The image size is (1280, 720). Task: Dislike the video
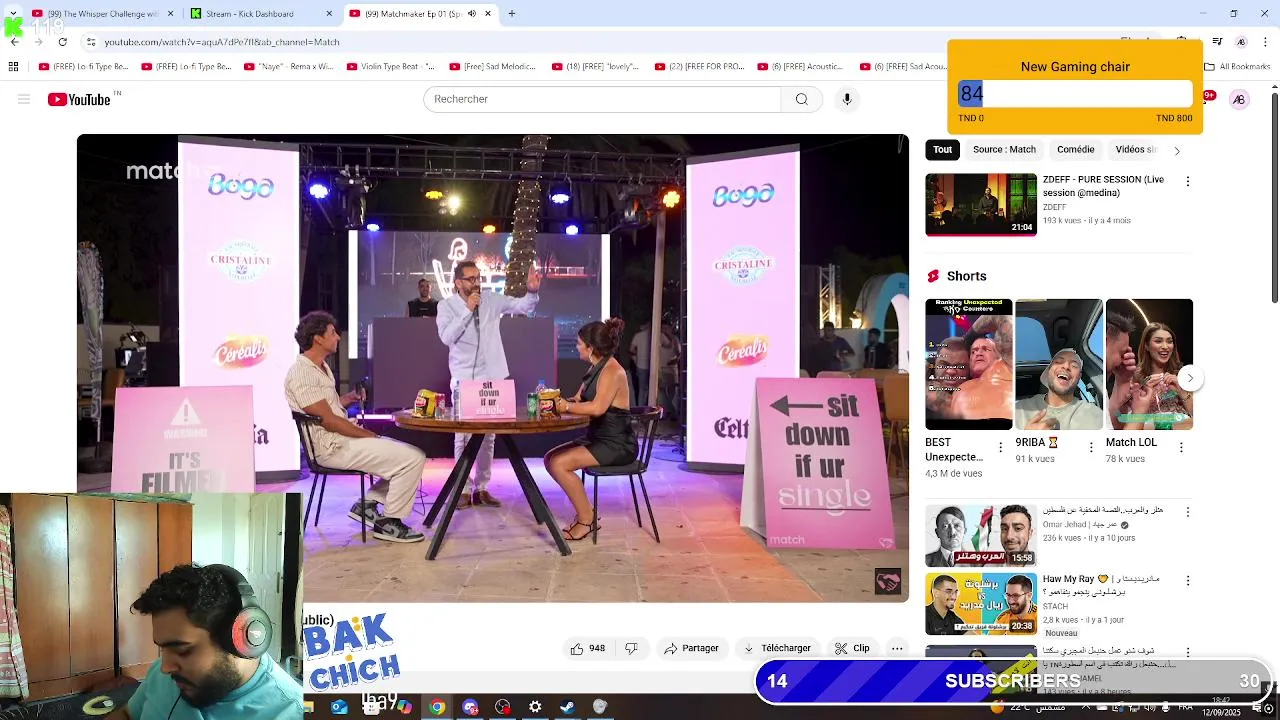[631, 648]
